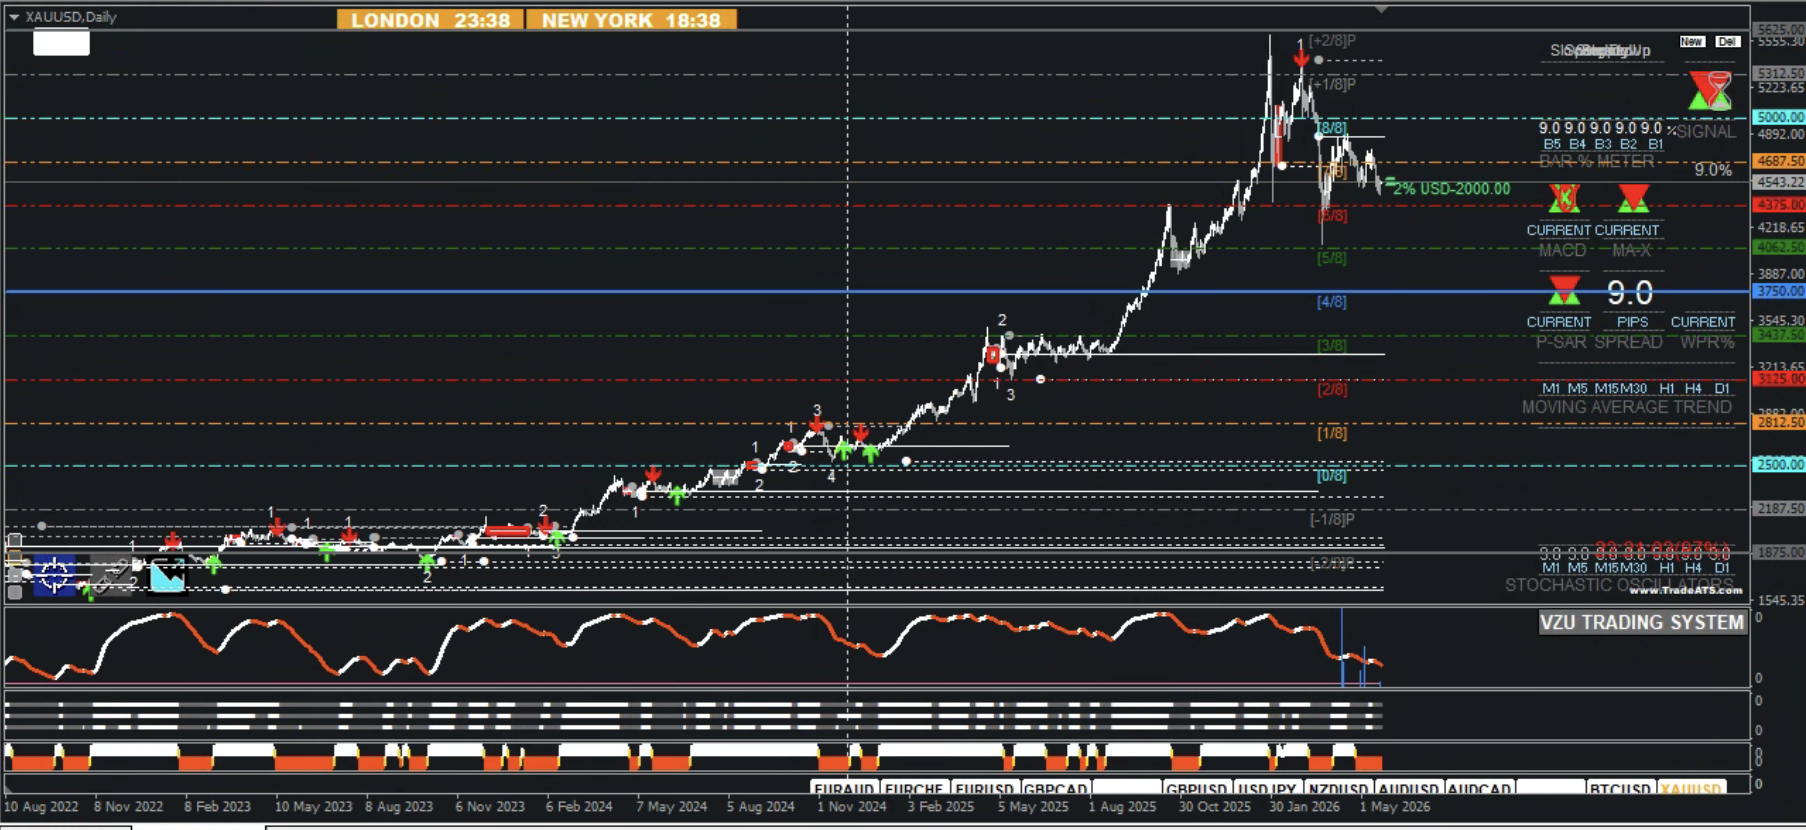Toggle the bottom small gray square button
This screenshot has height=830, width=1806.
tap(15, 592)
